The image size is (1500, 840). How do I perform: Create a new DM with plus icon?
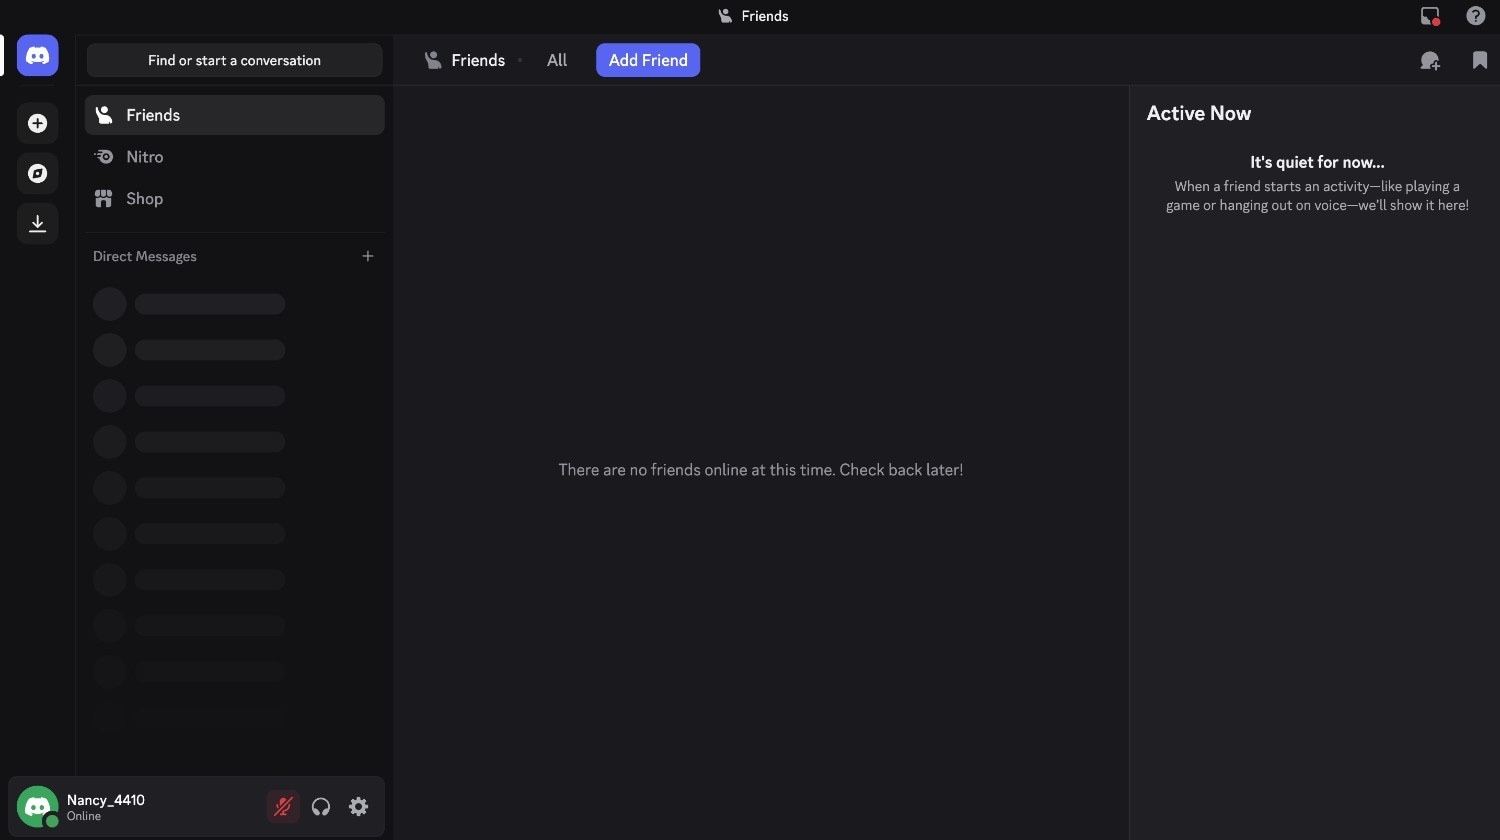click(368, 256)
